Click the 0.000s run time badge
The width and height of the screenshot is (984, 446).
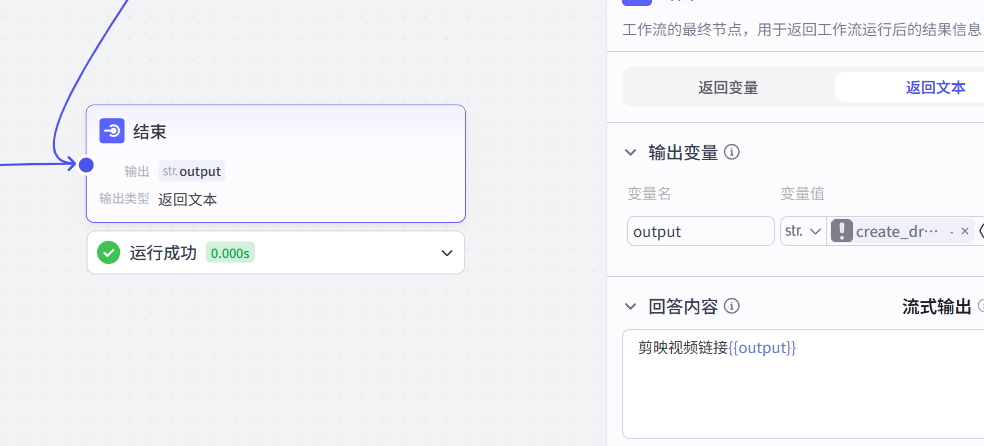230,253
